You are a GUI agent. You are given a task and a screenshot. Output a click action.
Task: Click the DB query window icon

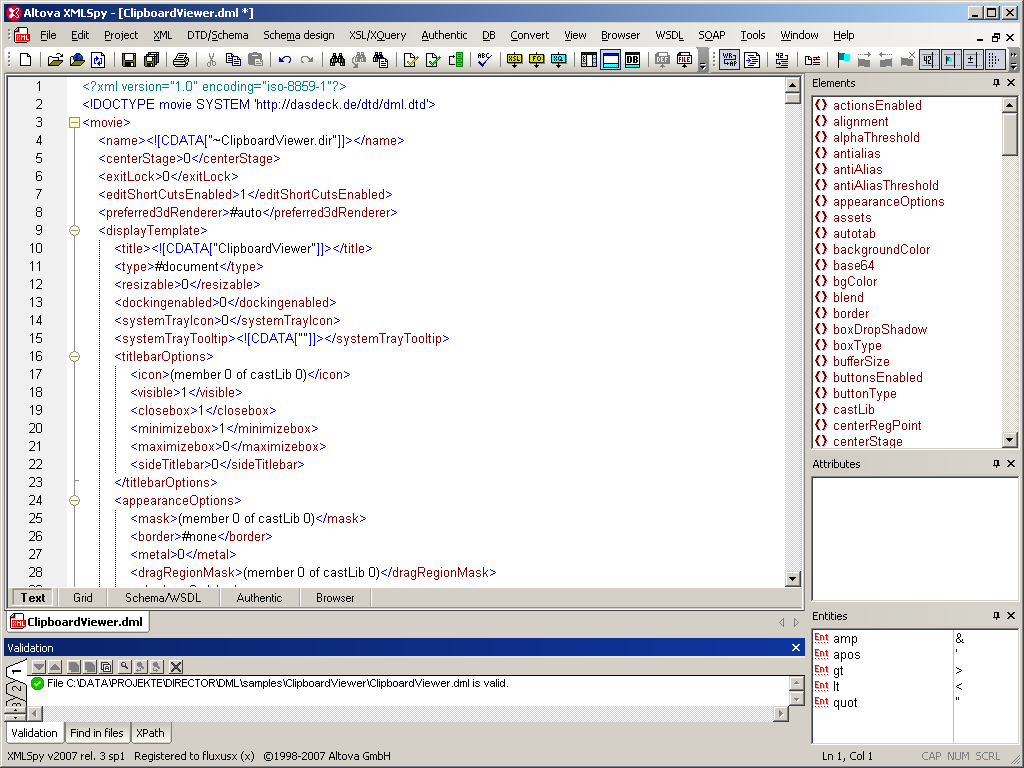coord(632,60)
